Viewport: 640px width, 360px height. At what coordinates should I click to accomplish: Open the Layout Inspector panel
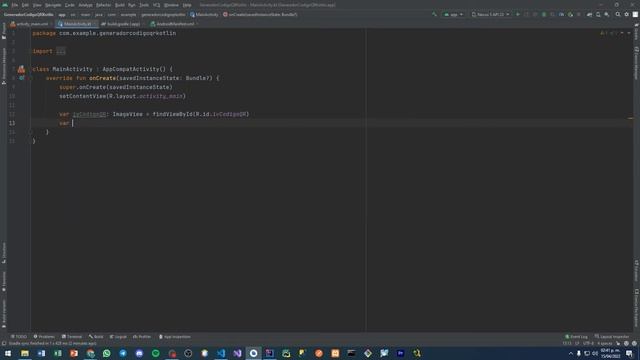[x=612, y=337]
